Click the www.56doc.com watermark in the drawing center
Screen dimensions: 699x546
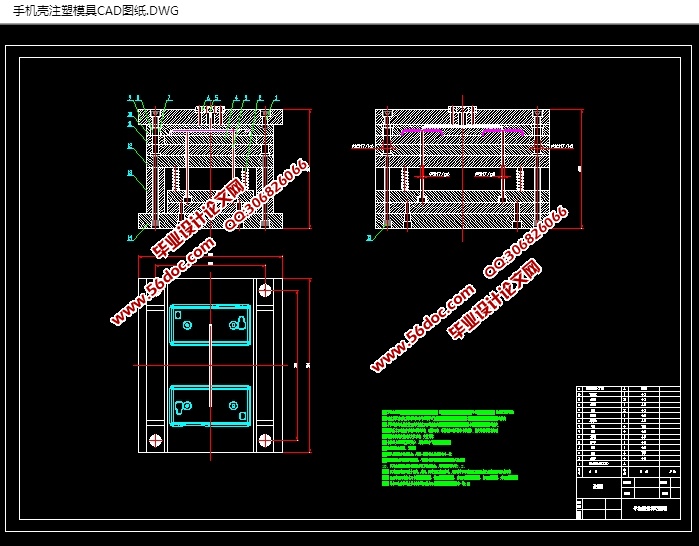(x=422, y=328)
